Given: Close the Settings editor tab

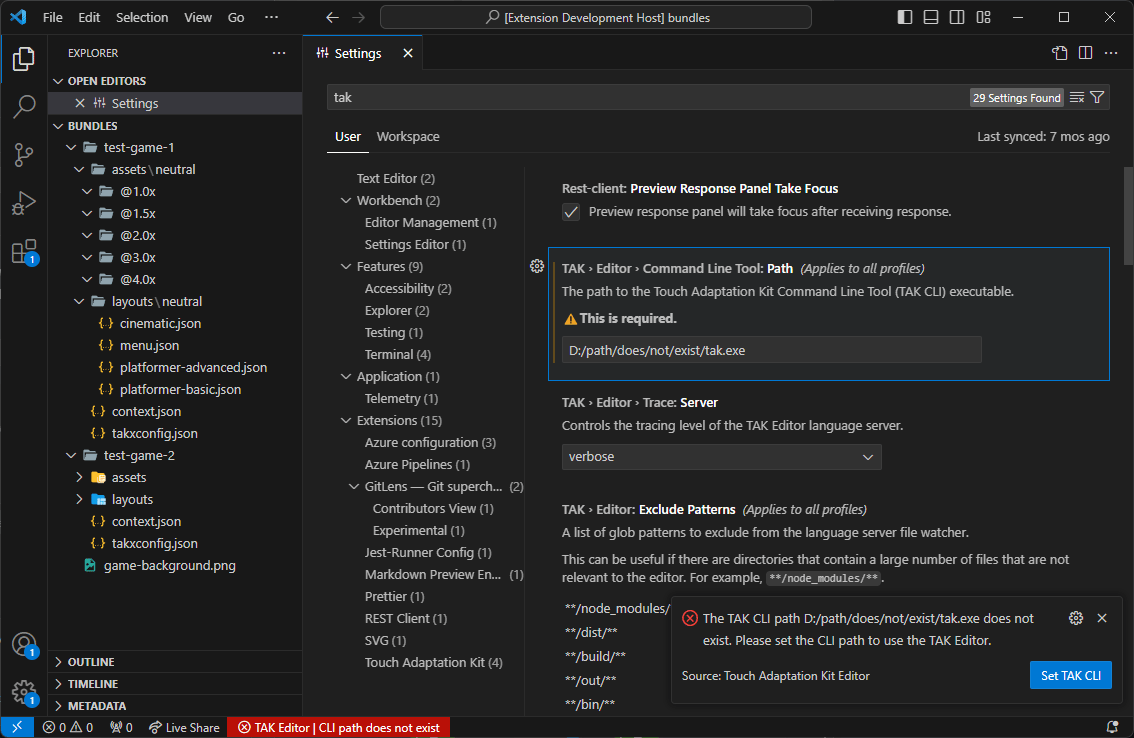Looking at the screenshot, I should pos(408,54).
